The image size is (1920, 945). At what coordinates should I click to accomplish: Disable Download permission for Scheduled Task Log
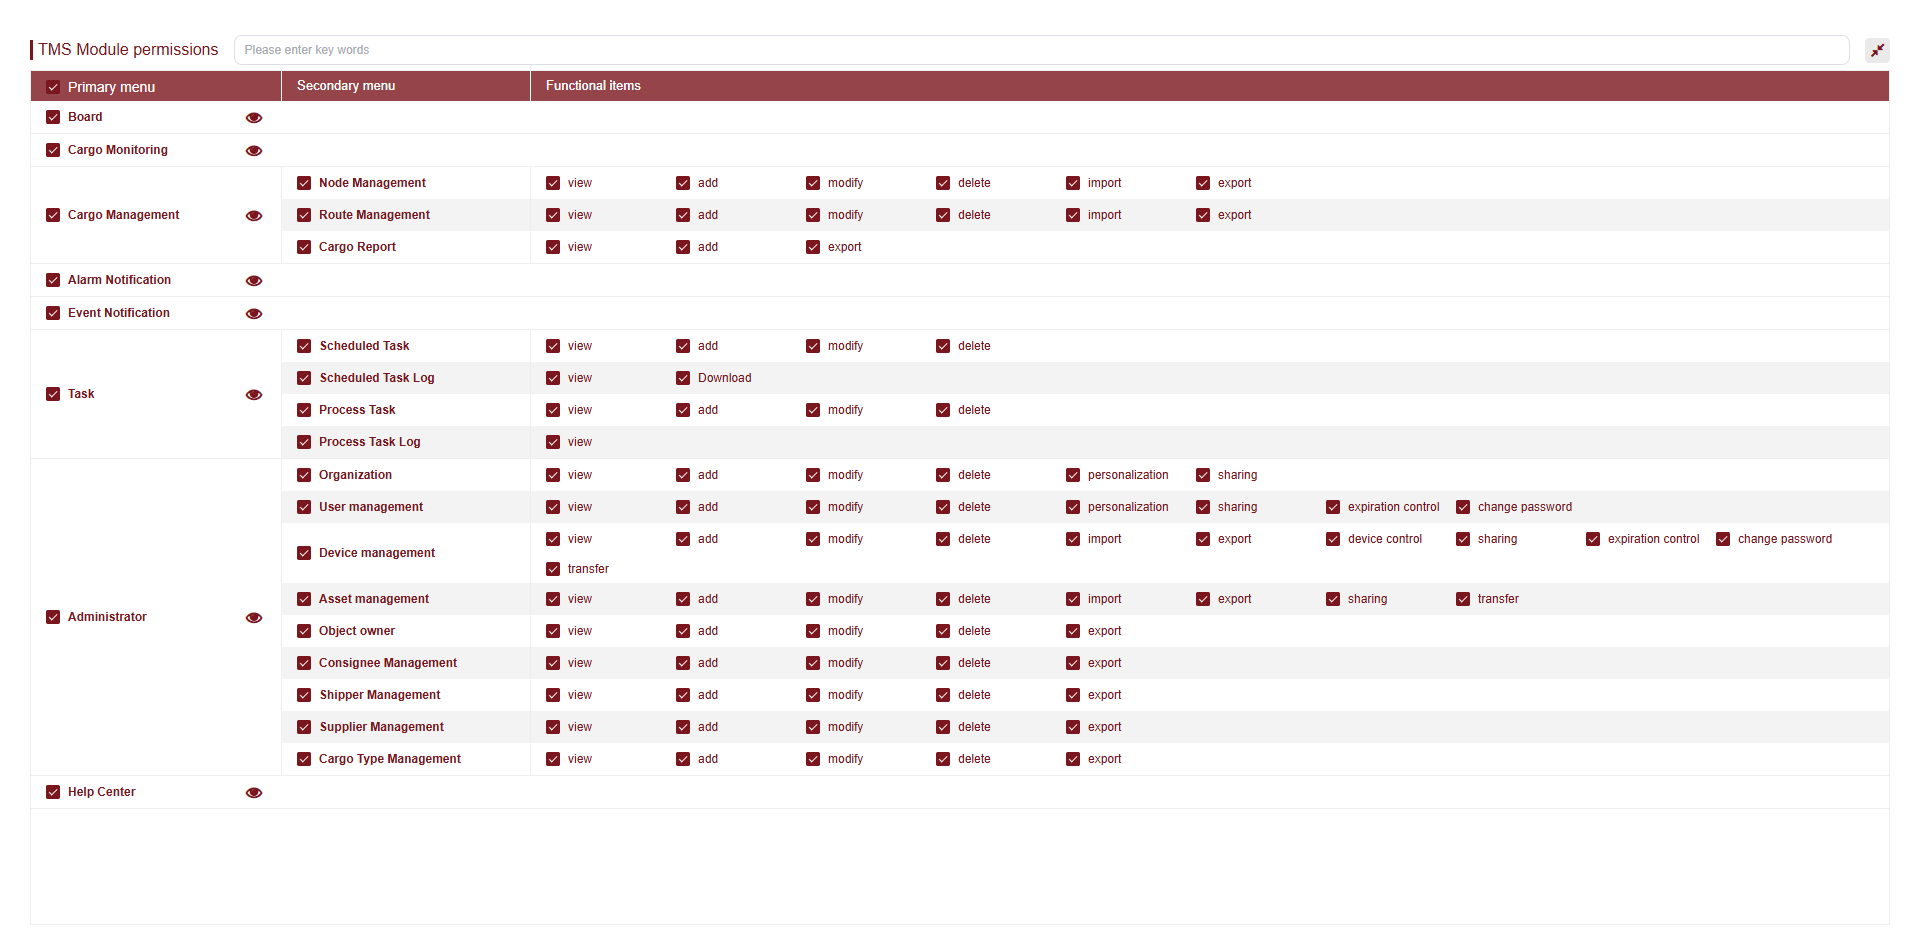683,378
